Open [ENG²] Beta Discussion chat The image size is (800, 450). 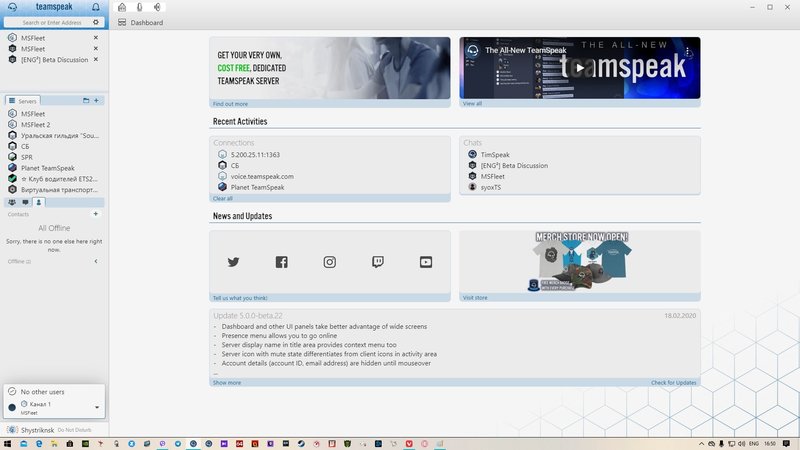(x=514, y=165)
